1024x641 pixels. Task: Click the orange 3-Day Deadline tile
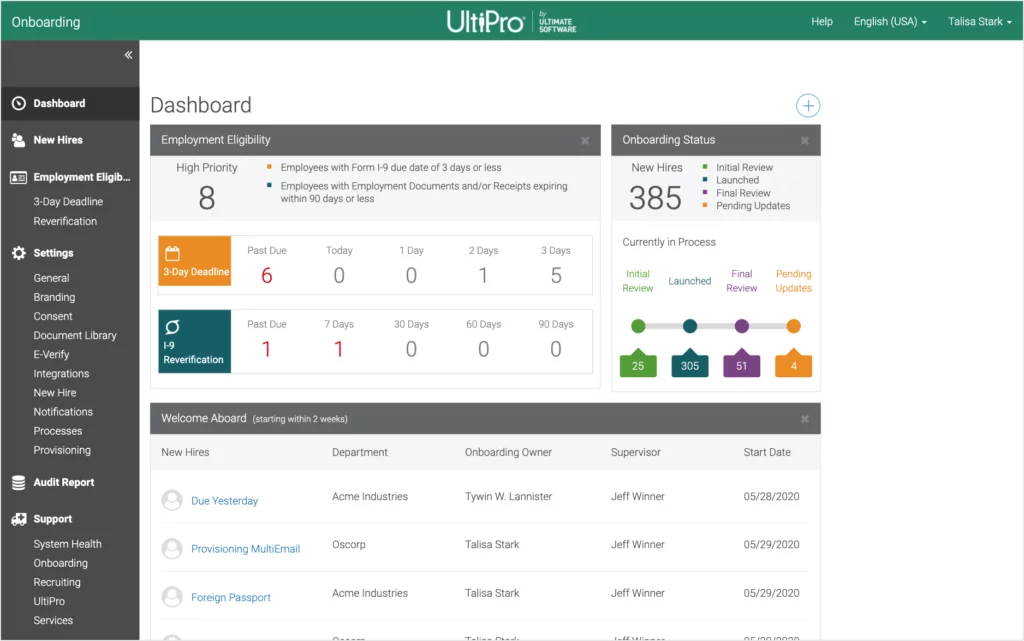(195, 262)
